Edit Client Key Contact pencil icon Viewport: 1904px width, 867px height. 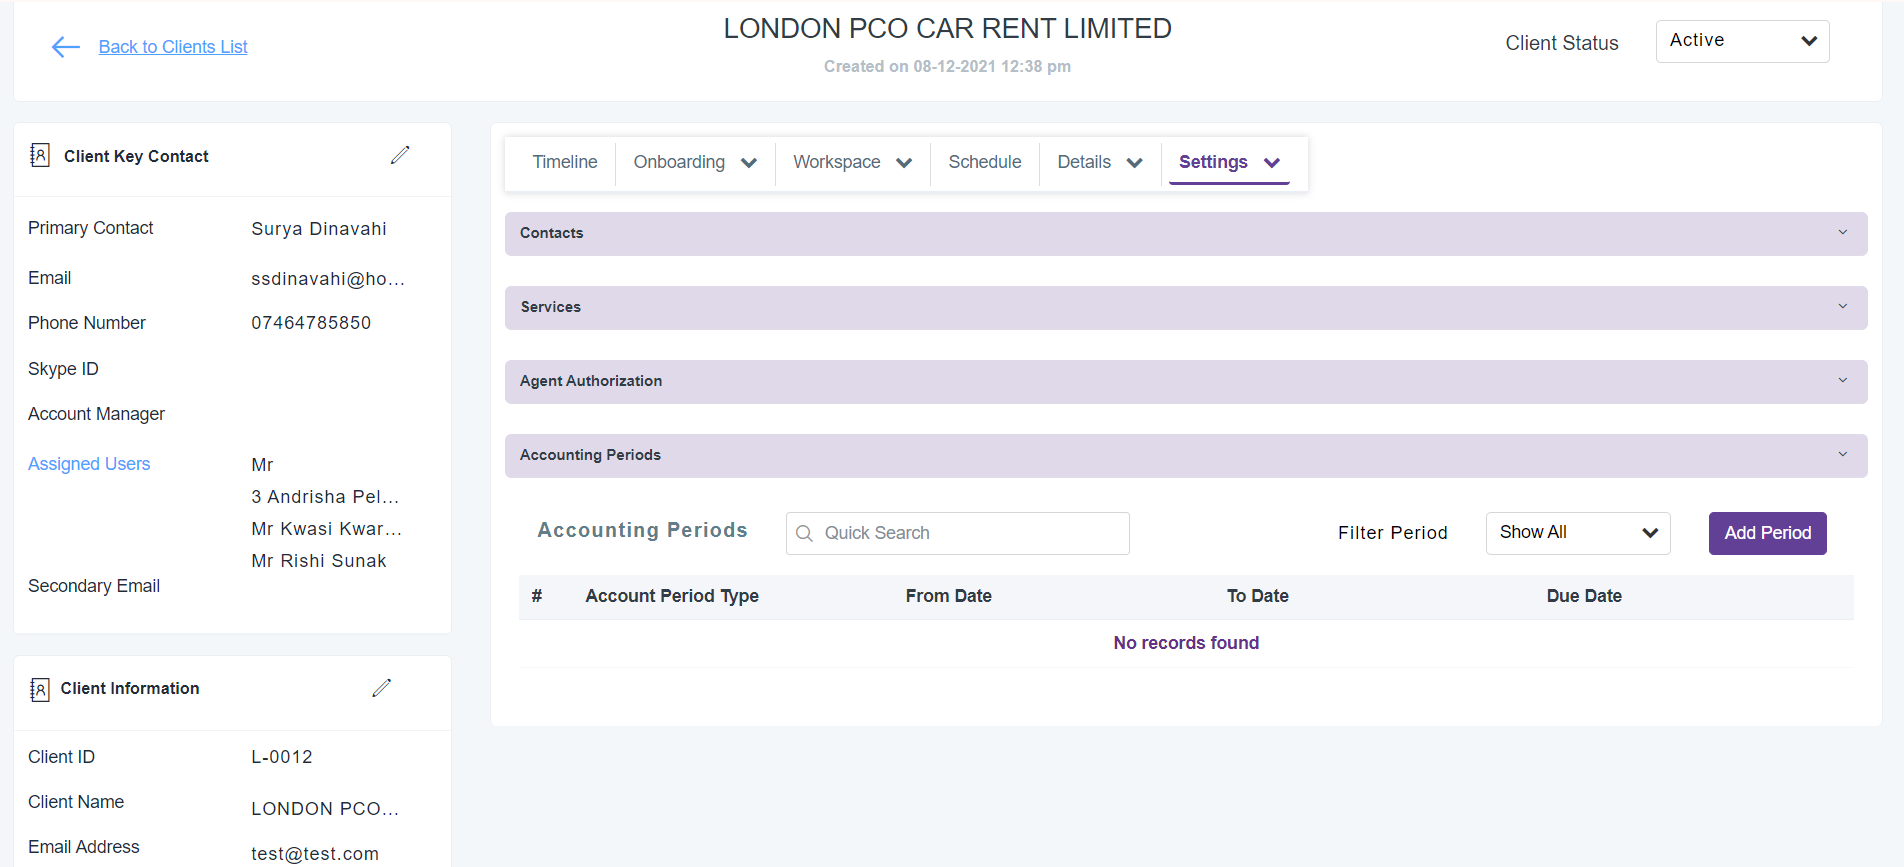[x=400, y=155]
